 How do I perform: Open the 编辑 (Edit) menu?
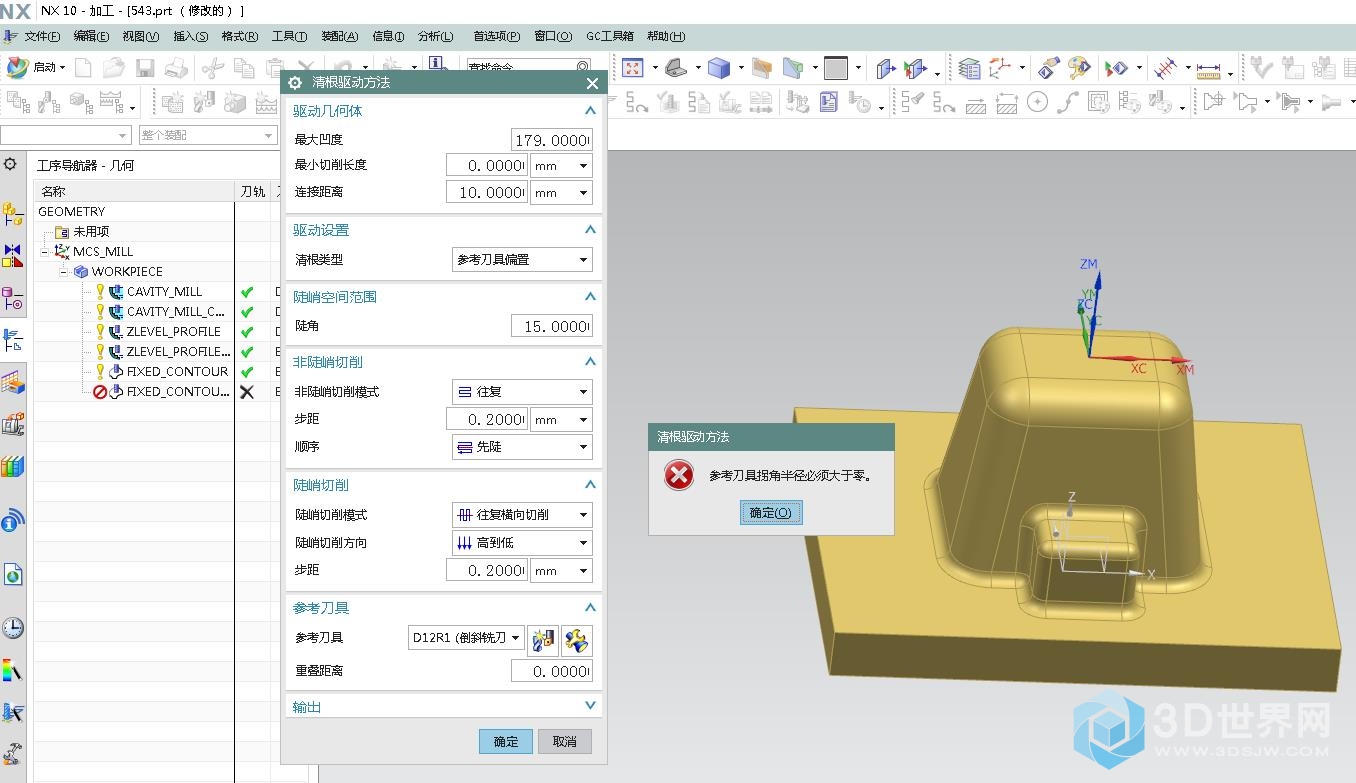click(x=91, y=36)
